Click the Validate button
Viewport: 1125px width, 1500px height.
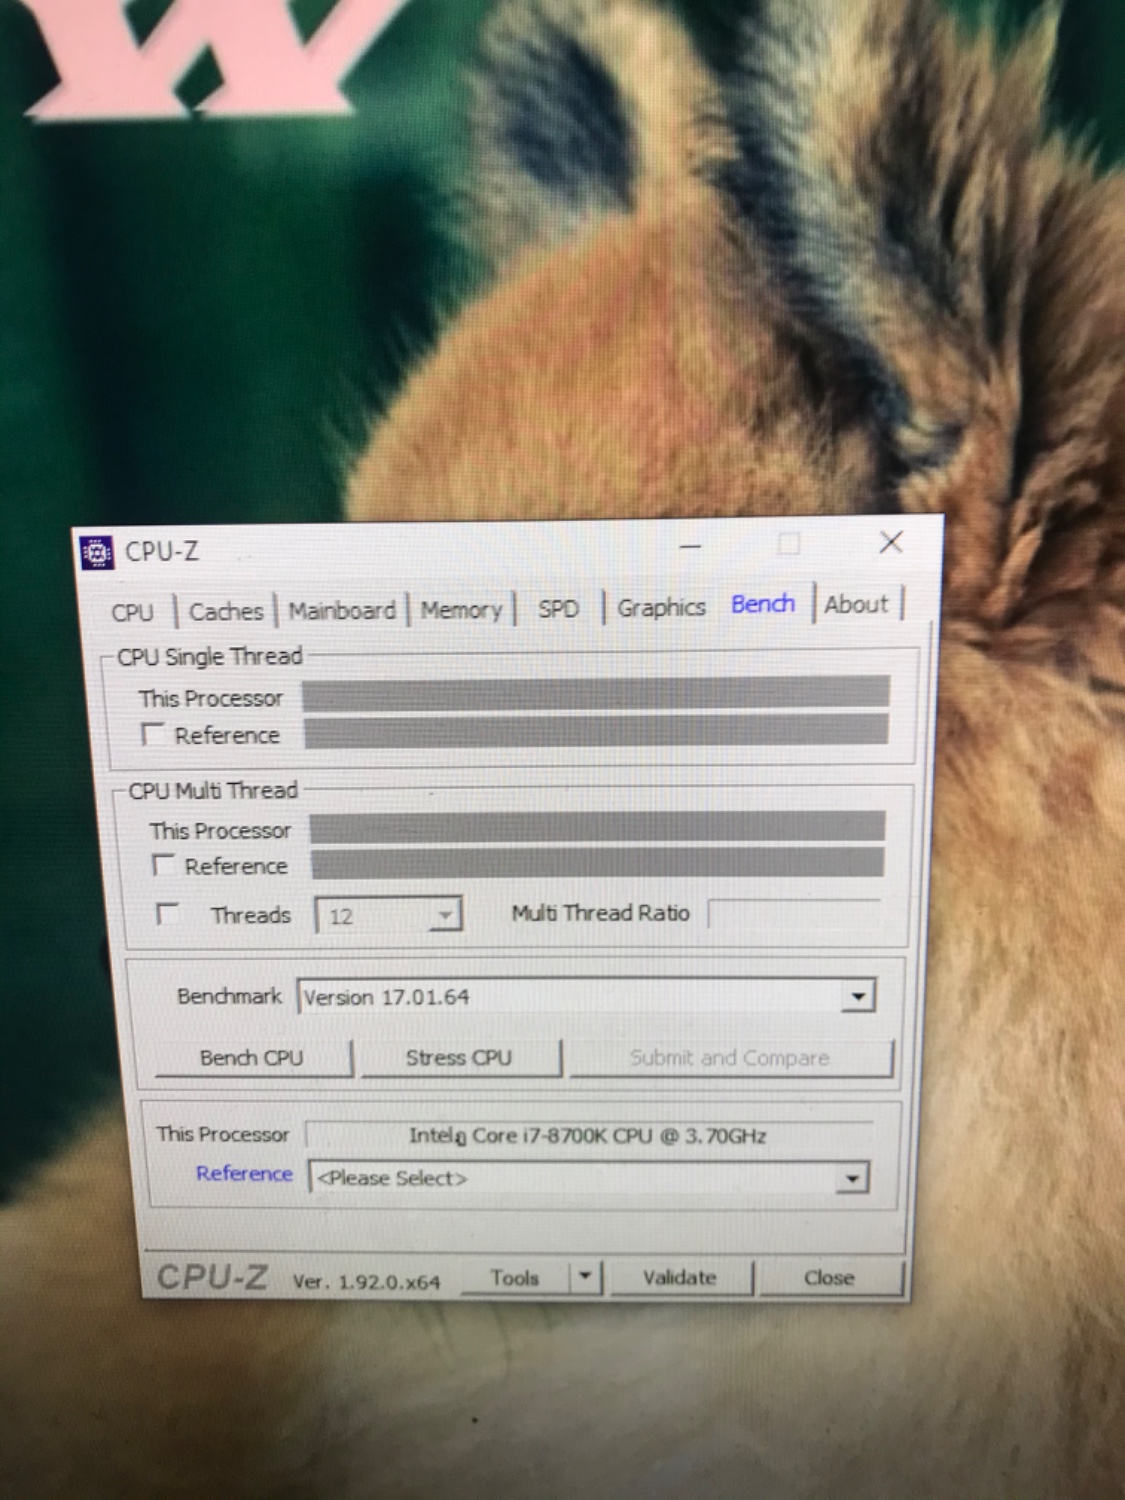tap(680, 1277)
